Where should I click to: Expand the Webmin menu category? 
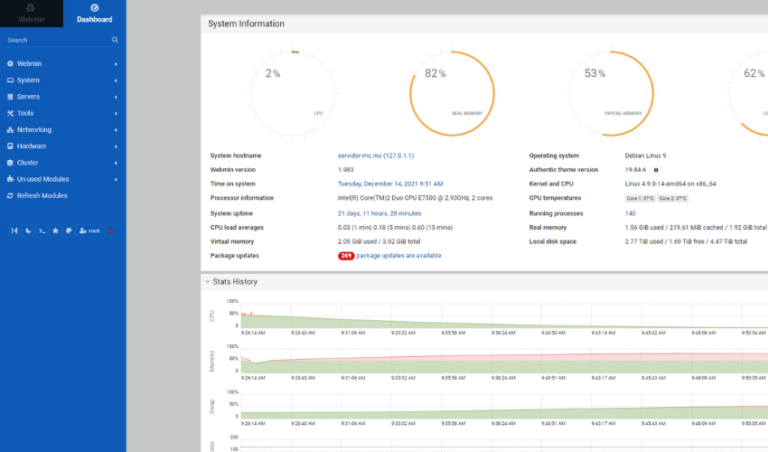[x=63, y=64]
